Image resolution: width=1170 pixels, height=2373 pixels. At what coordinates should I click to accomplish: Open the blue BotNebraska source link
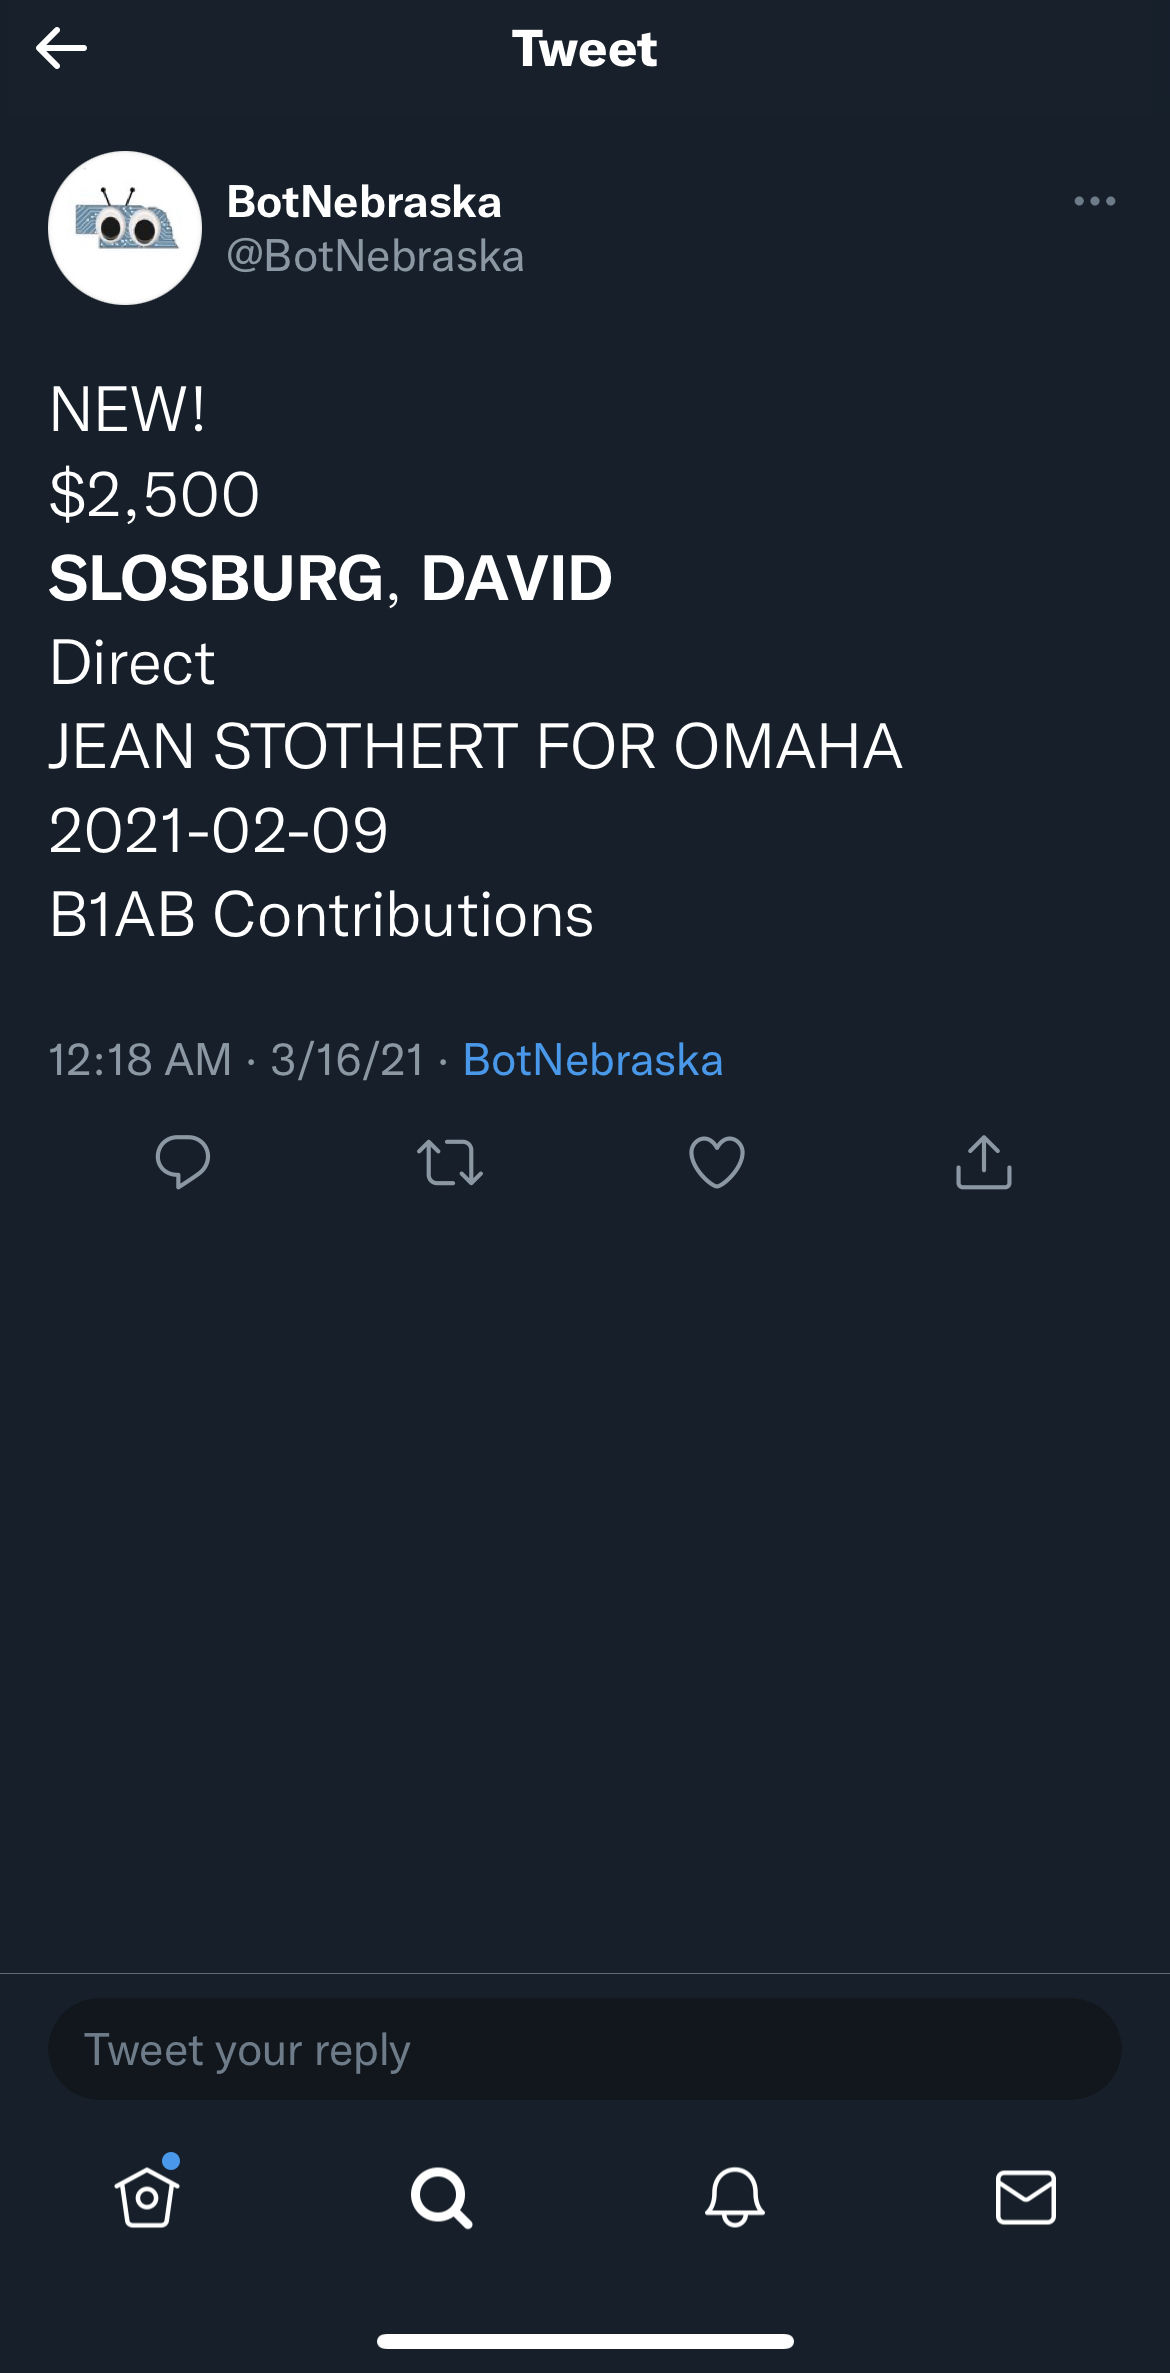tap(593, 1060)
